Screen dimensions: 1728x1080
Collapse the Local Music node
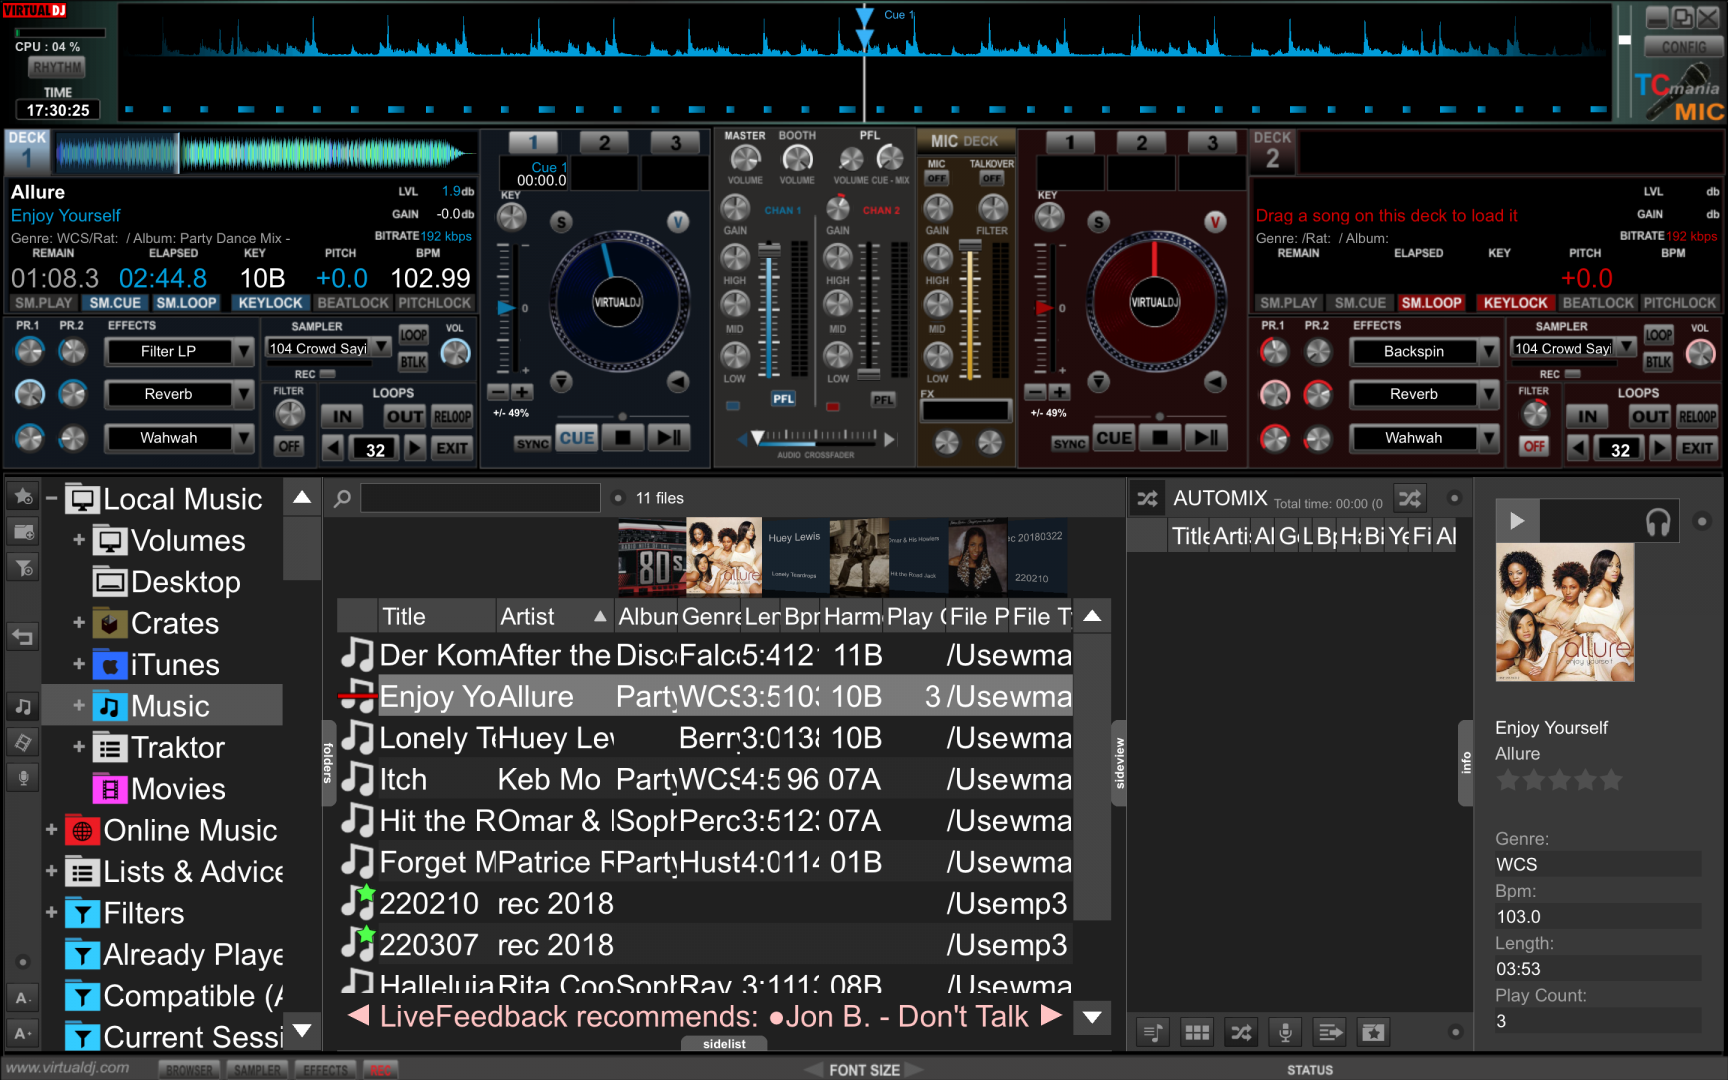[x=51, y=498]
